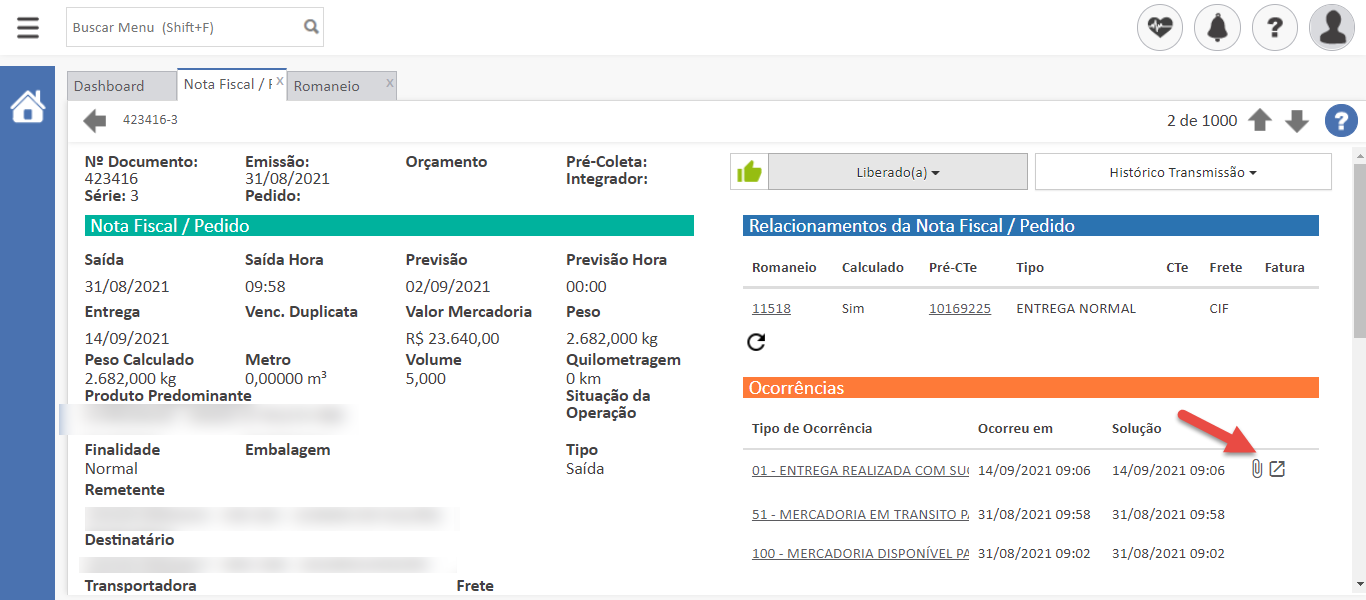Expand the Histórico Transmissão dropdown
The image size is (1366, 600).
(x=1182, y=172)
